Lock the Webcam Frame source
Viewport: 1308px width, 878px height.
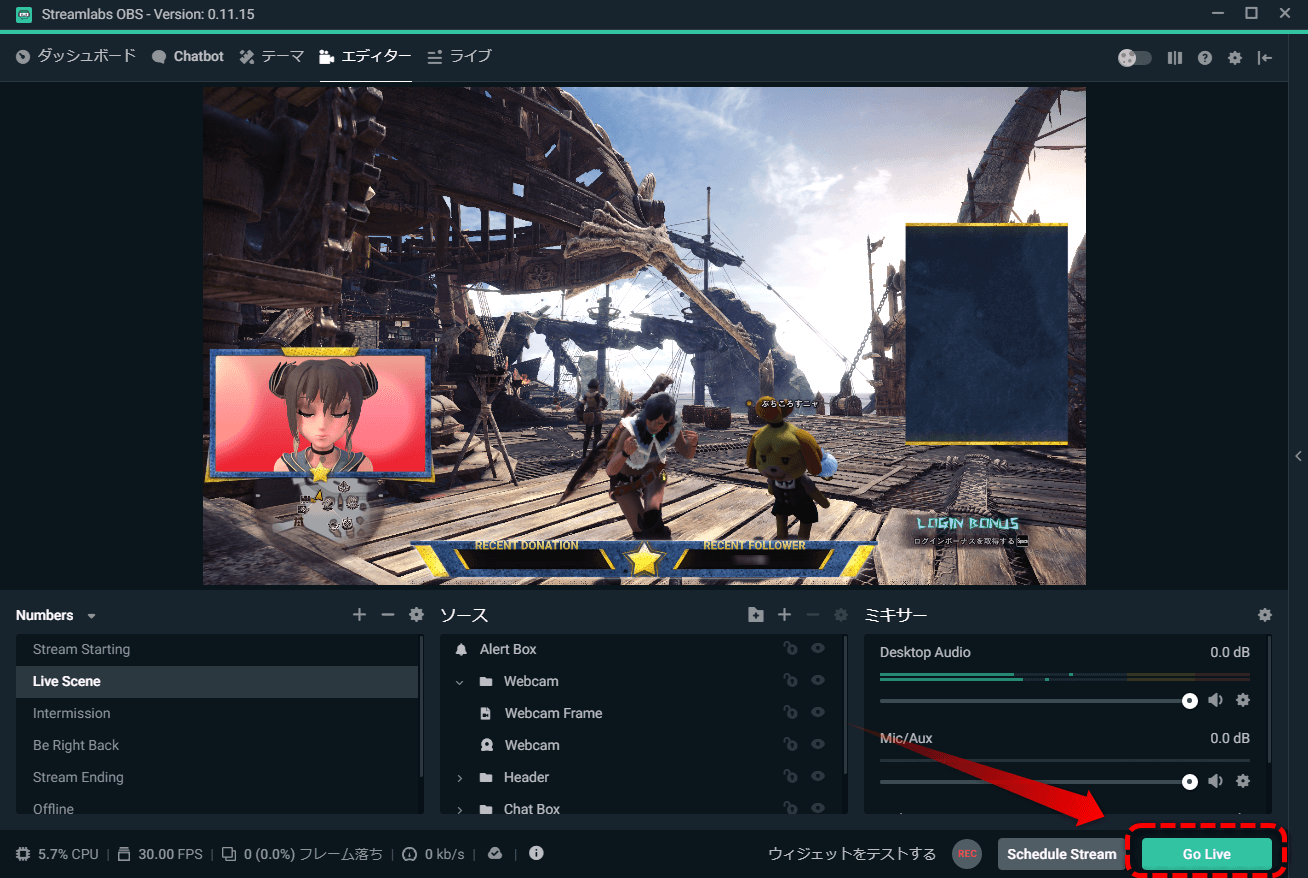[790, 713]
